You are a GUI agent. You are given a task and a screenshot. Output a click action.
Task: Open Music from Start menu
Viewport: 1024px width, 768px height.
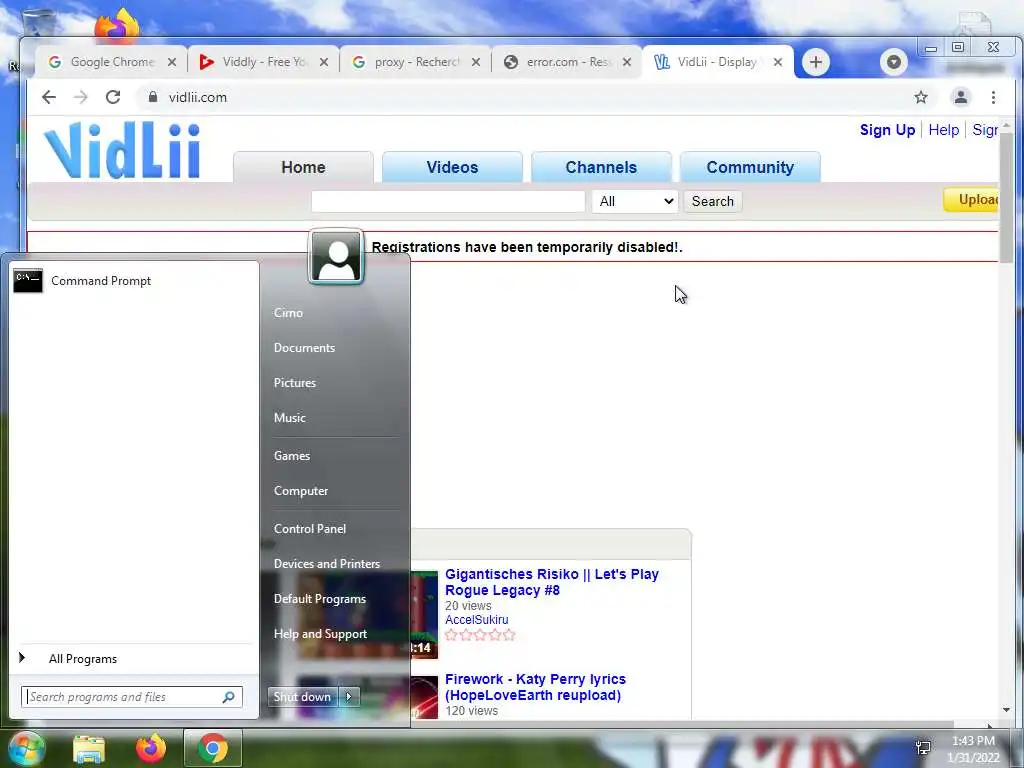[290, 418]
